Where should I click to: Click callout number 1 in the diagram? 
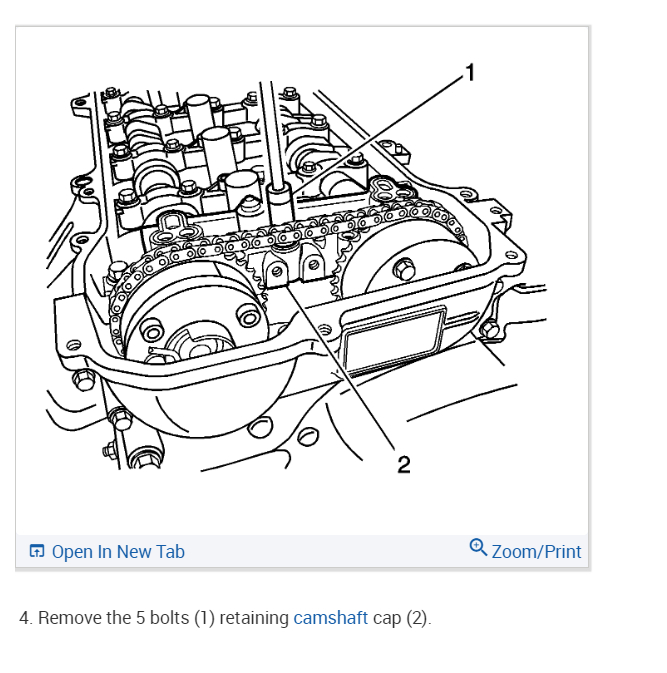coord(470,73)
